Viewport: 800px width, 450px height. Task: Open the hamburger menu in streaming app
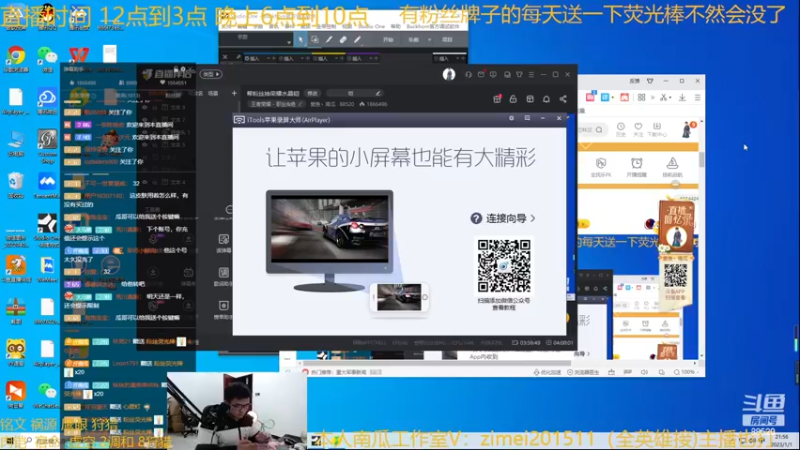point(531,74)
